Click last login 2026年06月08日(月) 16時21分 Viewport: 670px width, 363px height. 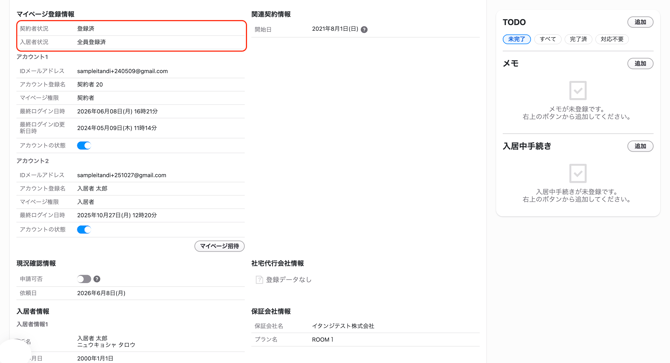click(x=117, y=111)
